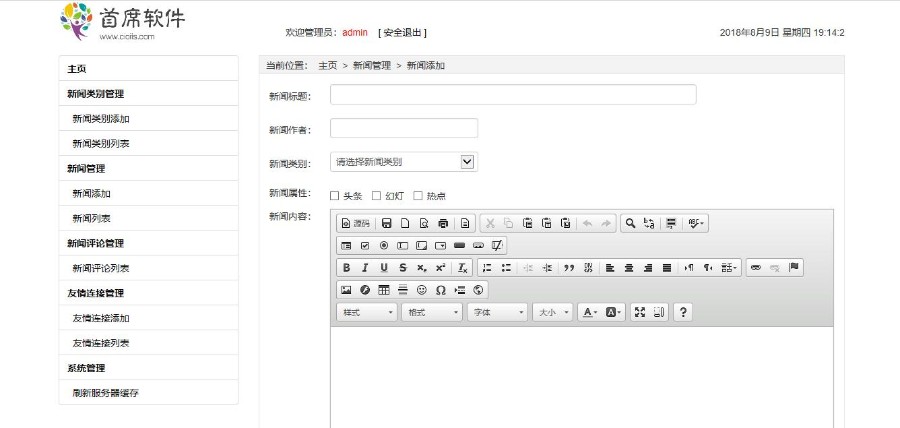Screen dimensions: 900x428
Task: Insert a Checkbox form field via toolbar
Action: pyautogui.click(x=365, y=246)
